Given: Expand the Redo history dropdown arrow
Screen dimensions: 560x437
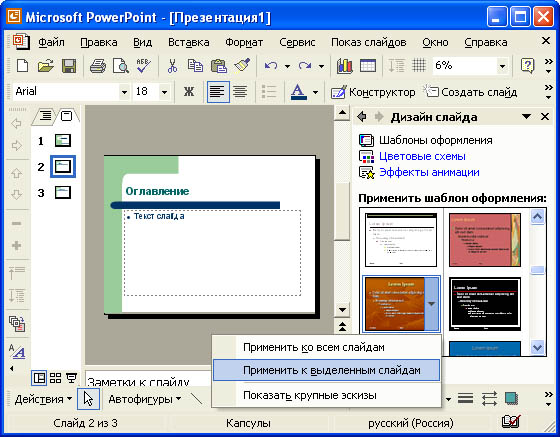Looking at the screenshot, I should tap(321, 66).
